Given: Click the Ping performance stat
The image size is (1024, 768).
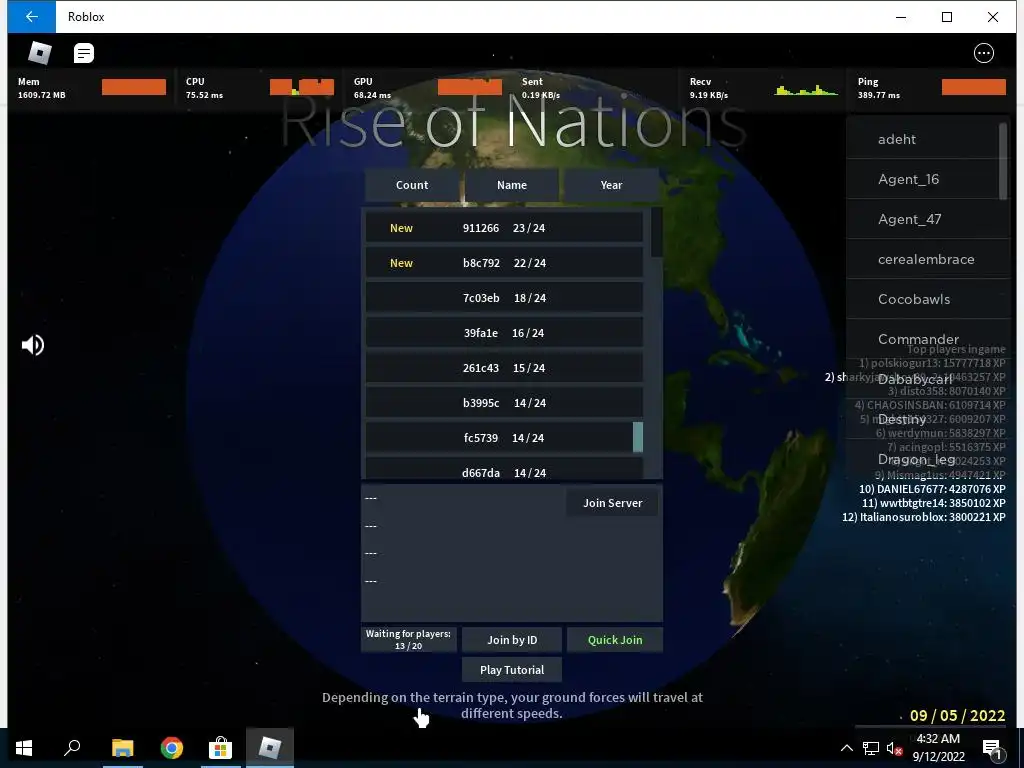Looking at the screenshot, I should 931,88.
